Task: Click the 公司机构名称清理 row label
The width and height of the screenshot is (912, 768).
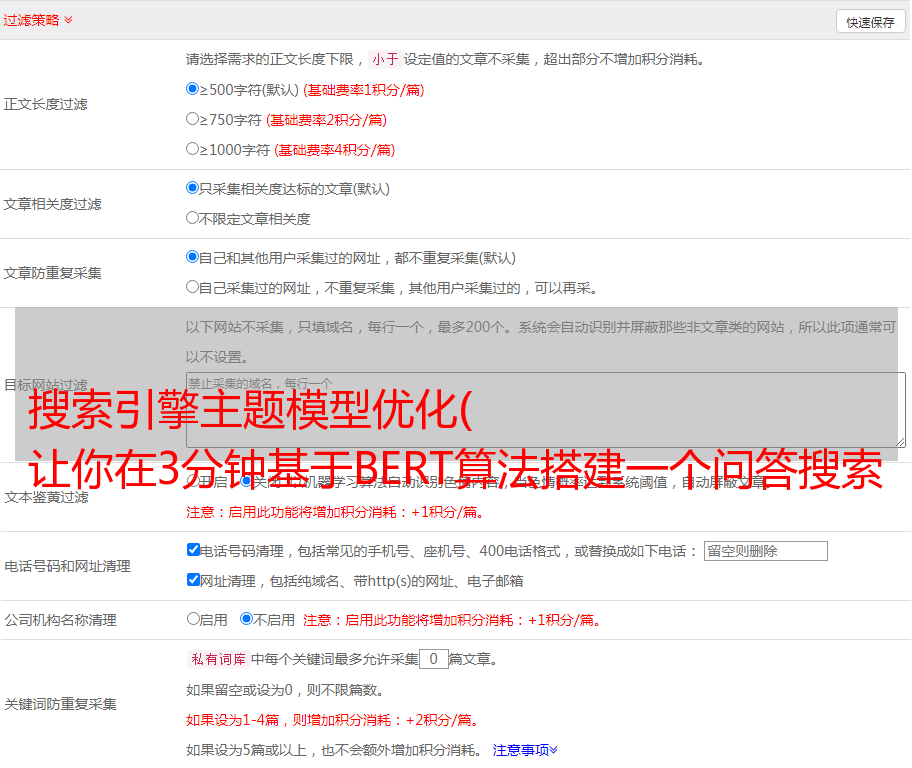Action: (x=60, y=620)
